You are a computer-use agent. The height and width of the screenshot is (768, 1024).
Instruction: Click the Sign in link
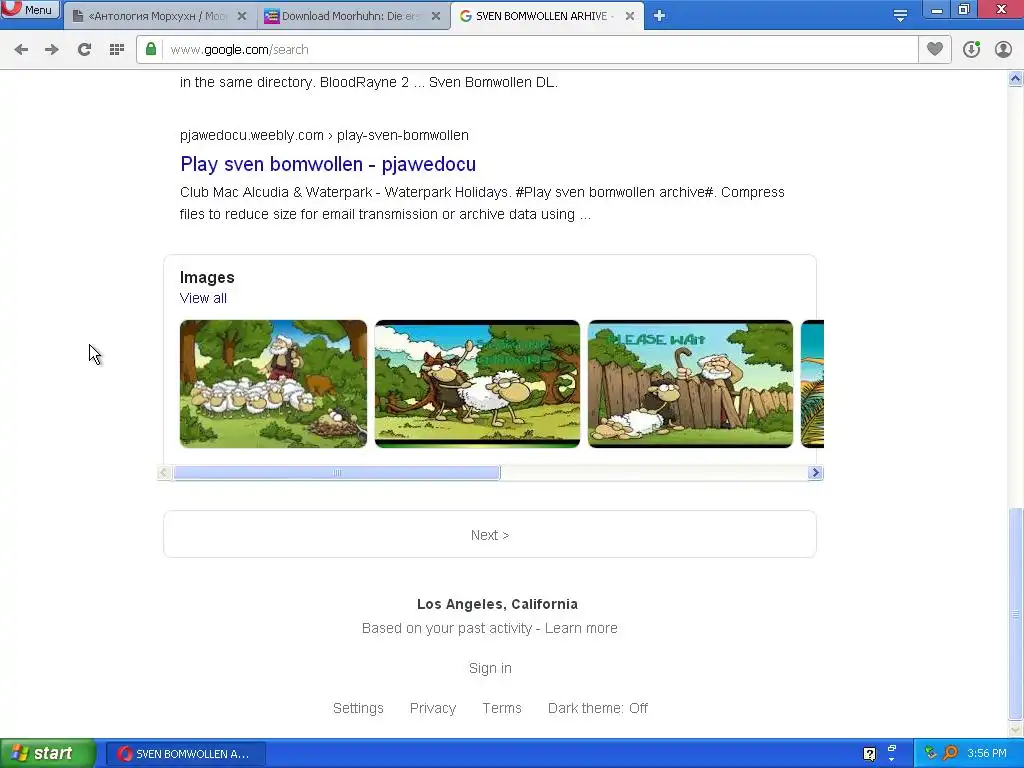pos(490,668)
